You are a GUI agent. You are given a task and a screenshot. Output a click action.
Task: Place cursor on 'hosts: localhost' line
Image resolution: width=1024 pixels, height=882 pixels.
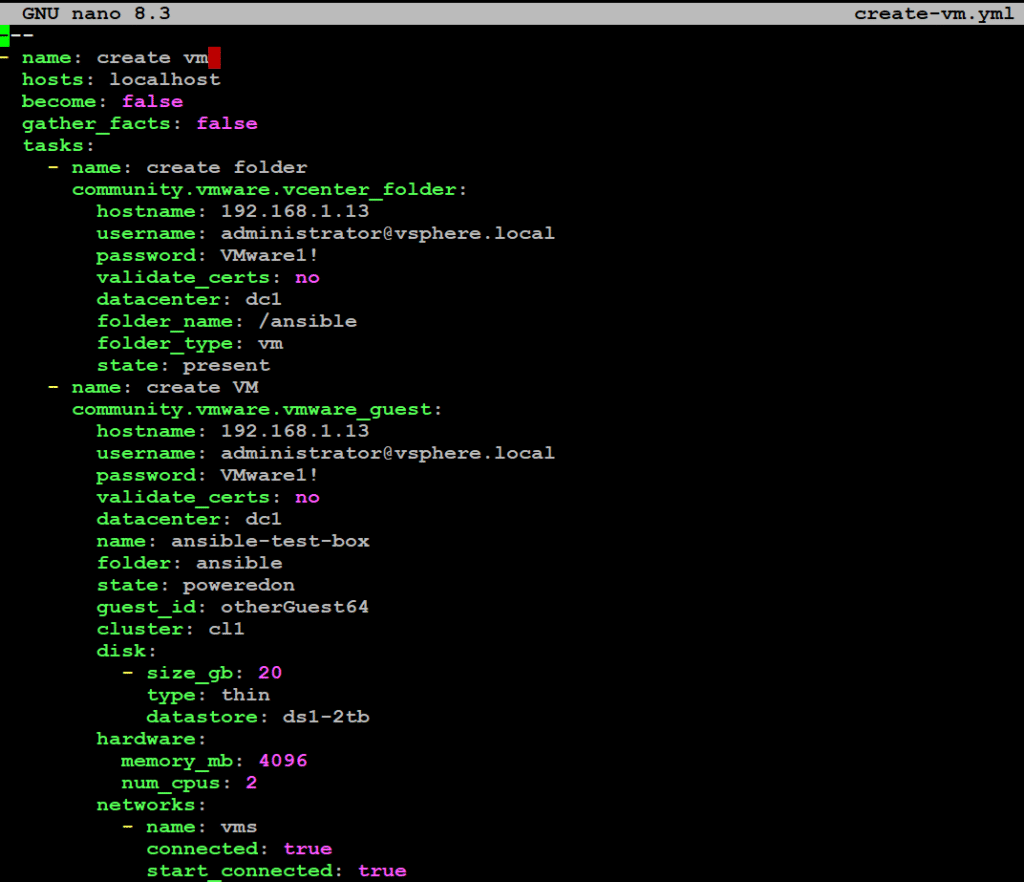pos(121,80)
